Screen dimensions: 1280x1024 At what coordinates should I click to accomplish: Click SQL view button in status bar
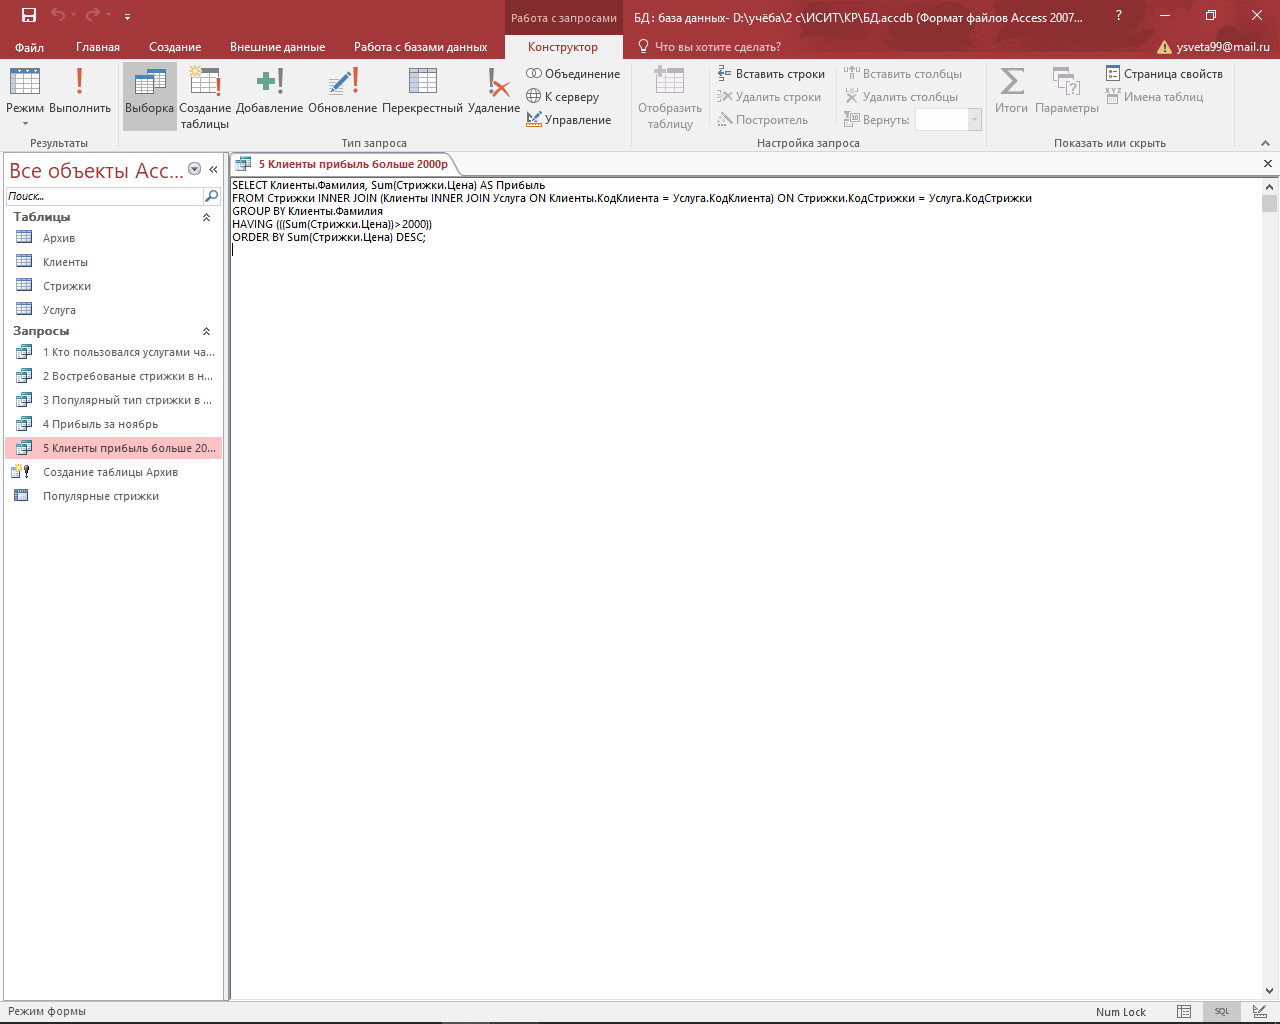[x=1222, y=1012]
